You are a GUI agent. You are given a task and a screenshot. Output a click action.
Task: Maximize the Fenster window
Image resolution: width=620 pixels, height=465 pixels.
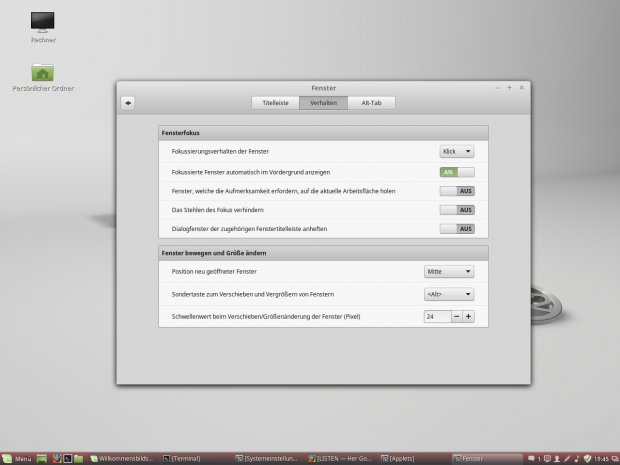point(509,88)
